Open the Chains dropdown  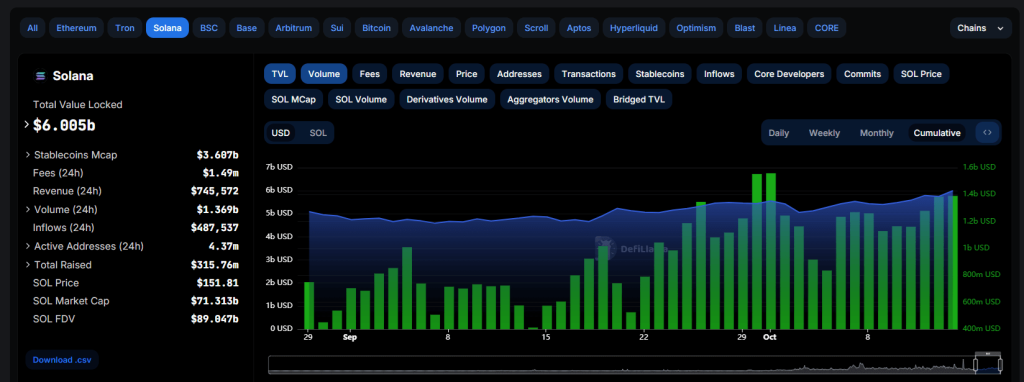981,28
